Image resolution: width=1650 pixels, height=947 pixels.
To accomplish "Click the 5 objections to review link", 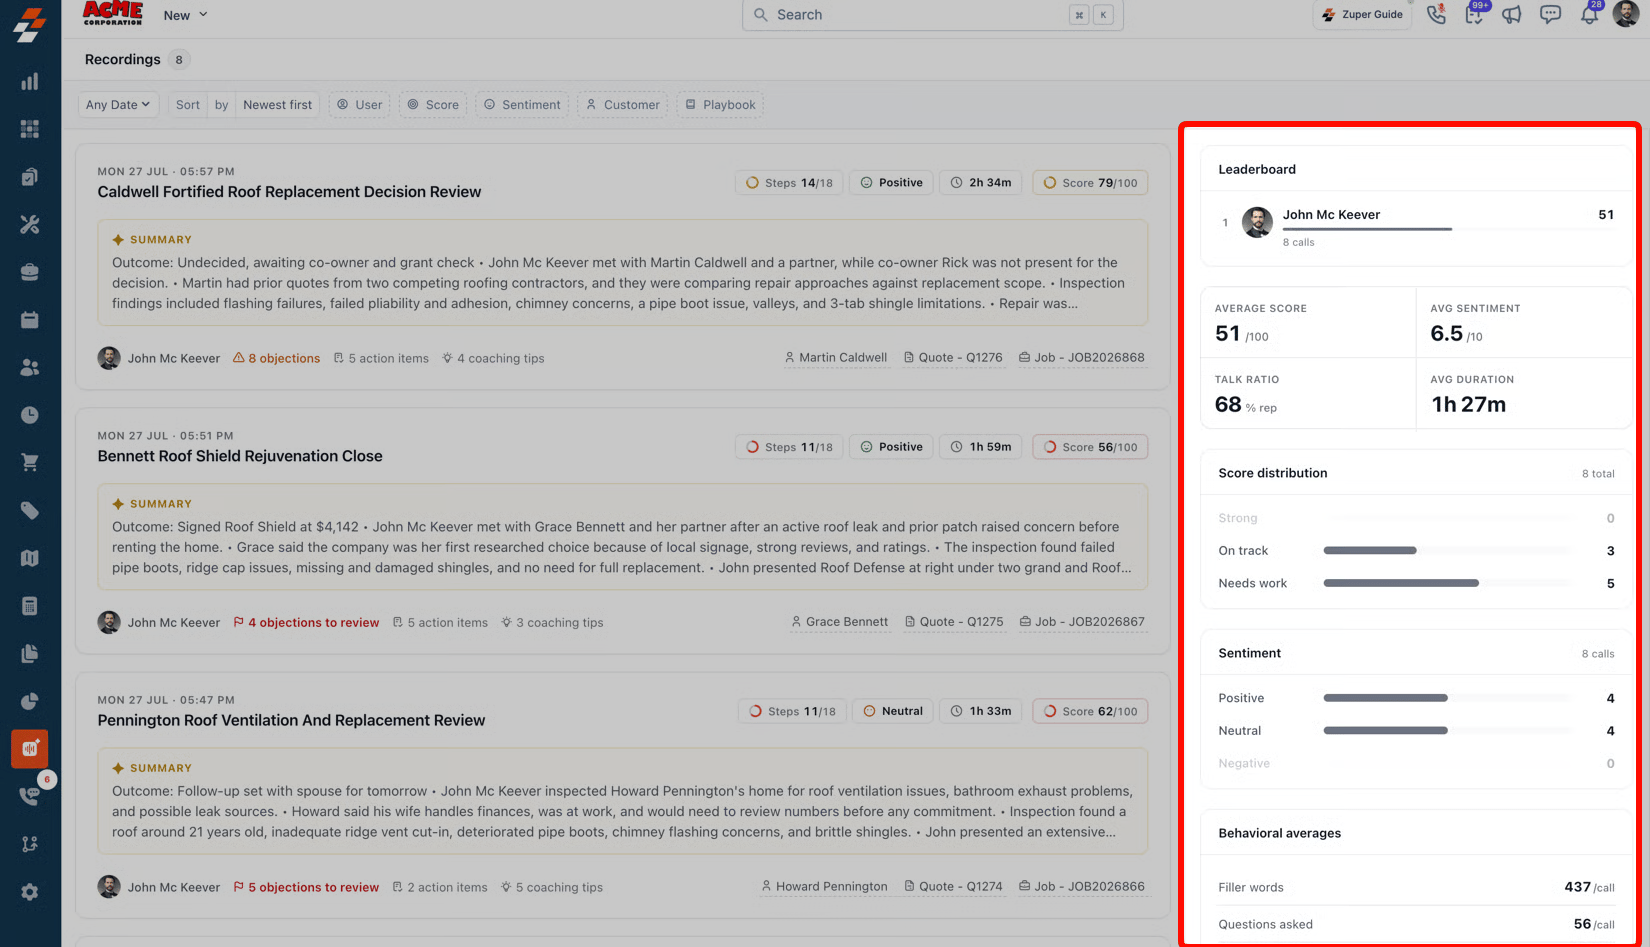I will 306,887.
